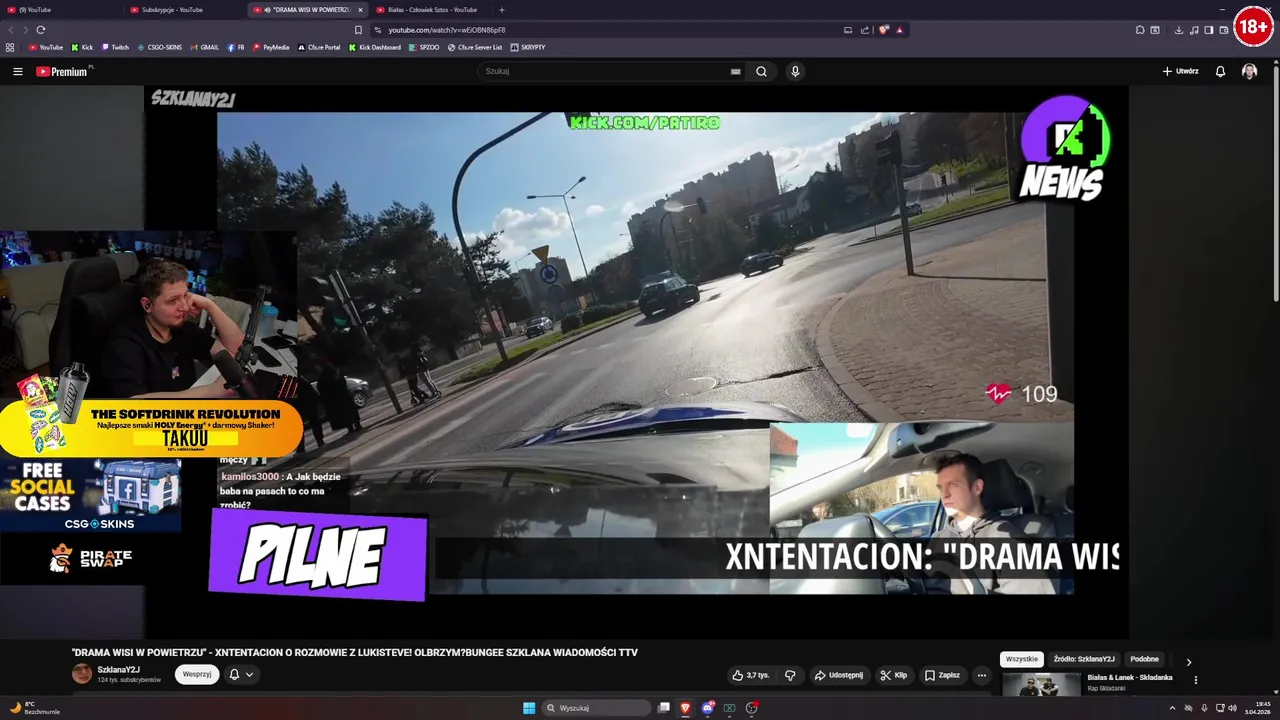This screenshot has height=720, width=1280.
Task: Open the SzklanaY2J channel name link
Action: tap(118, 670)
